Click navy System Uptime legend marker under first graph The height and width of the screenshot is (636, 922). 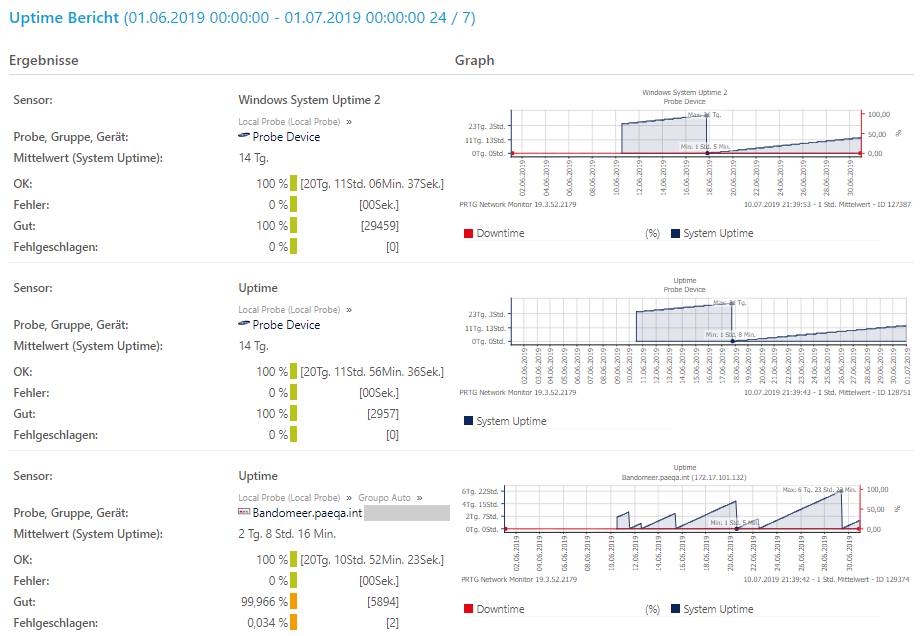click(676, 233)
